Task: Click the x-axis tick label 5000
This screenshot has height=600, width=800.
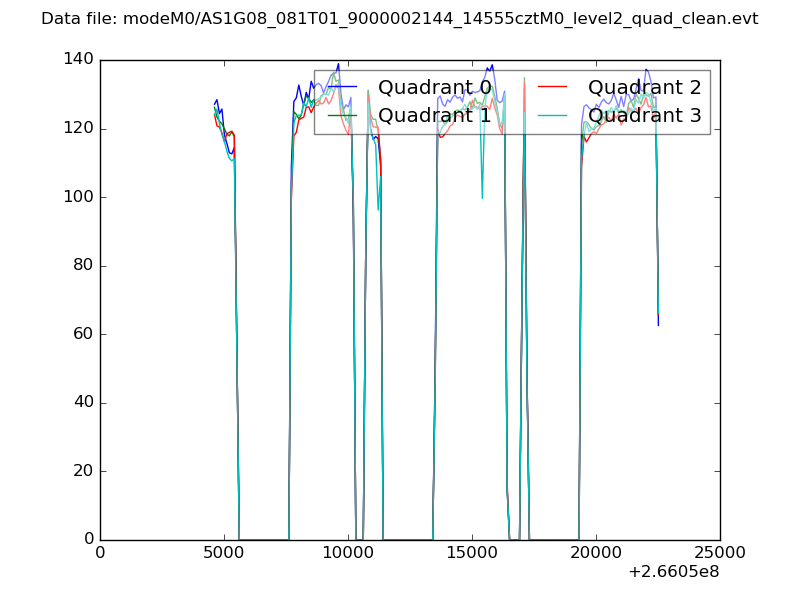Action: (x=224, y=553)
